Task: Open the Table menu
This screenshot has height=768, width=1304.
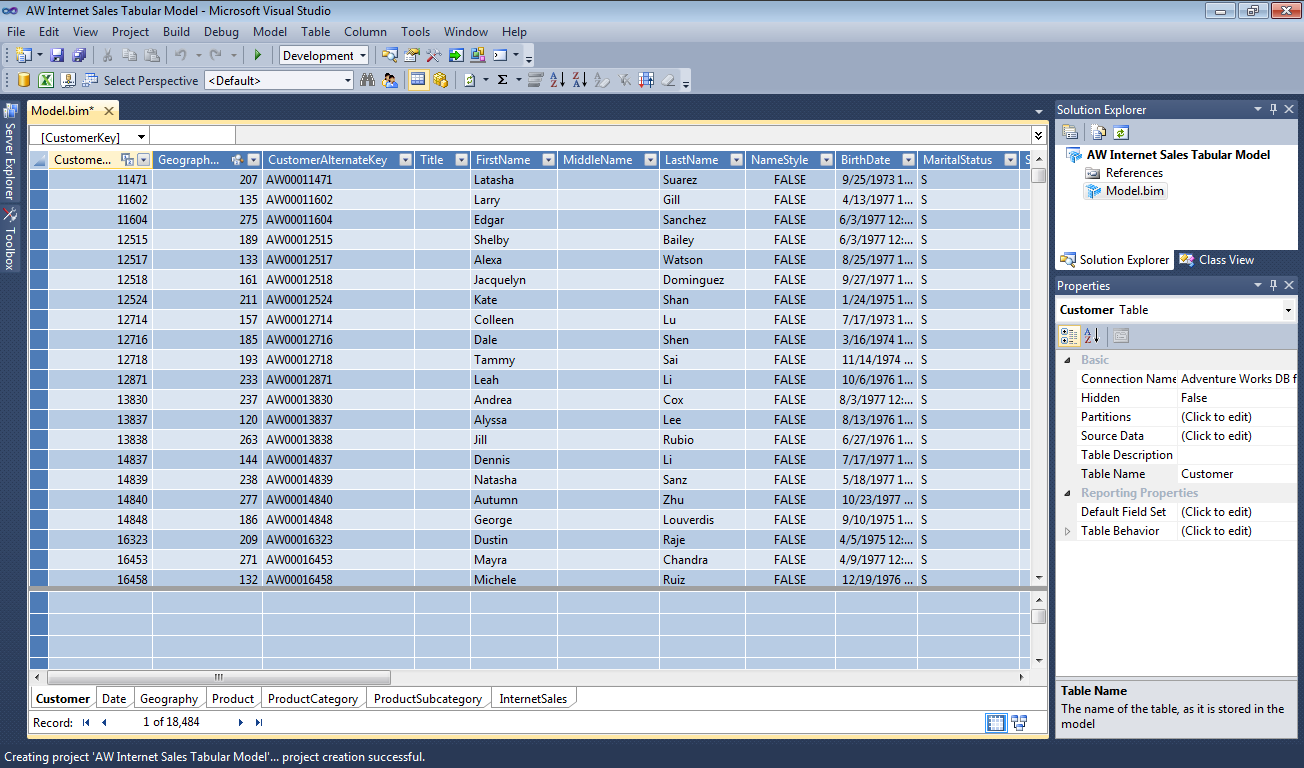Action: pyautogui.click(x=316, y=32)
